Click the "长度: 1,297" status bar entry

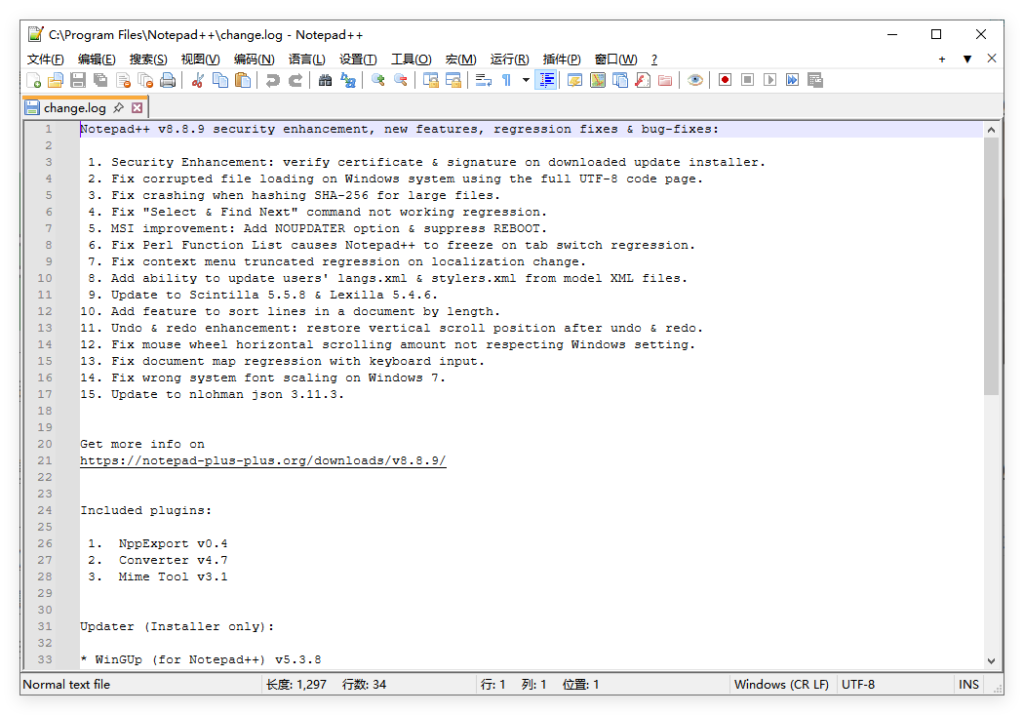(296, 684)
